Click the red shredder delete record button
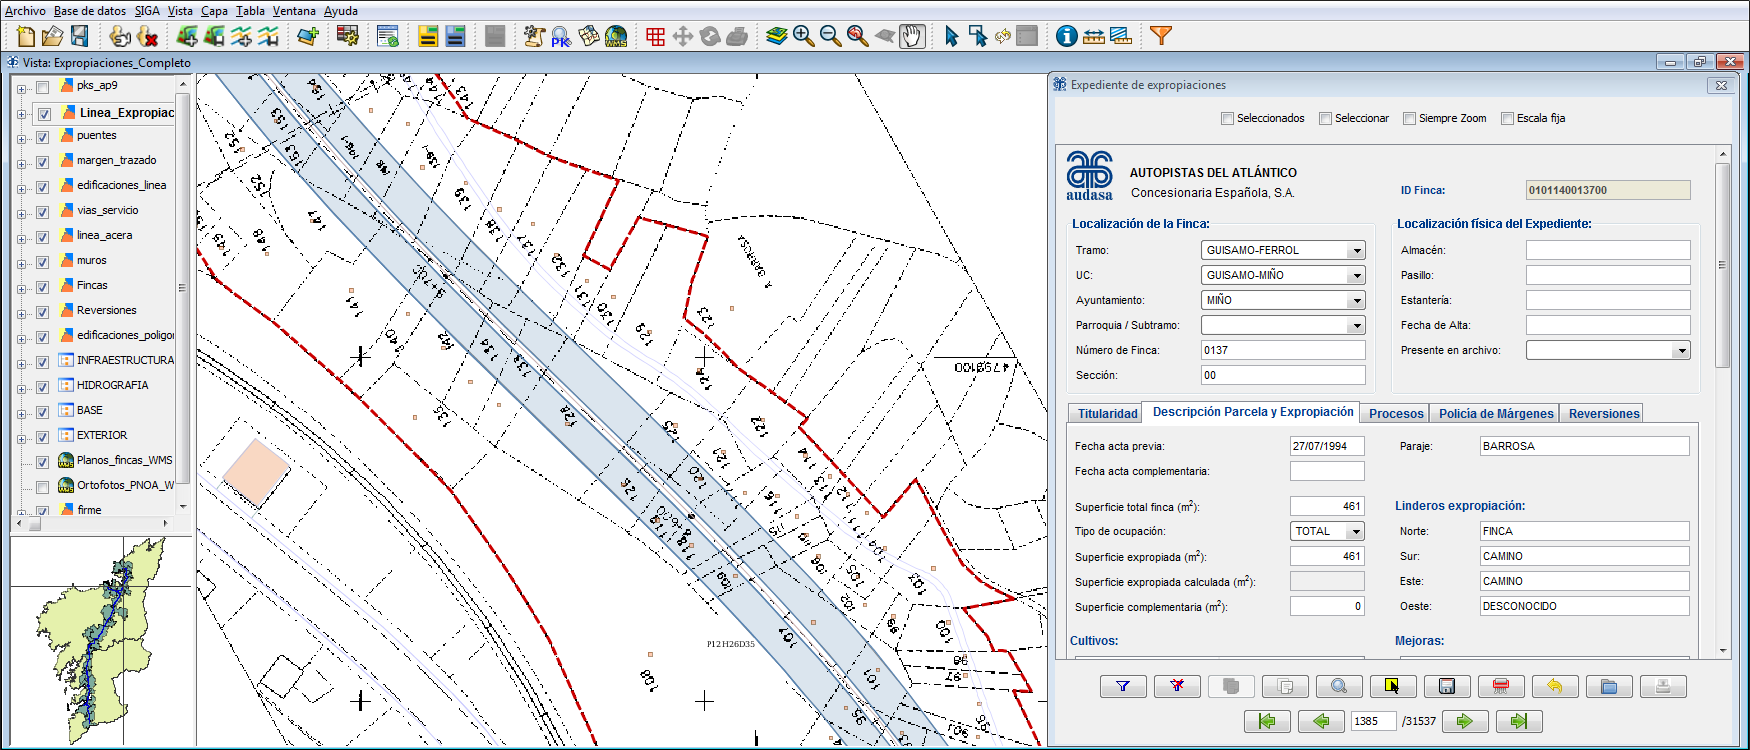This screenshot has height=750, width=1750. pyautogui.click(x=1500, y=686)
